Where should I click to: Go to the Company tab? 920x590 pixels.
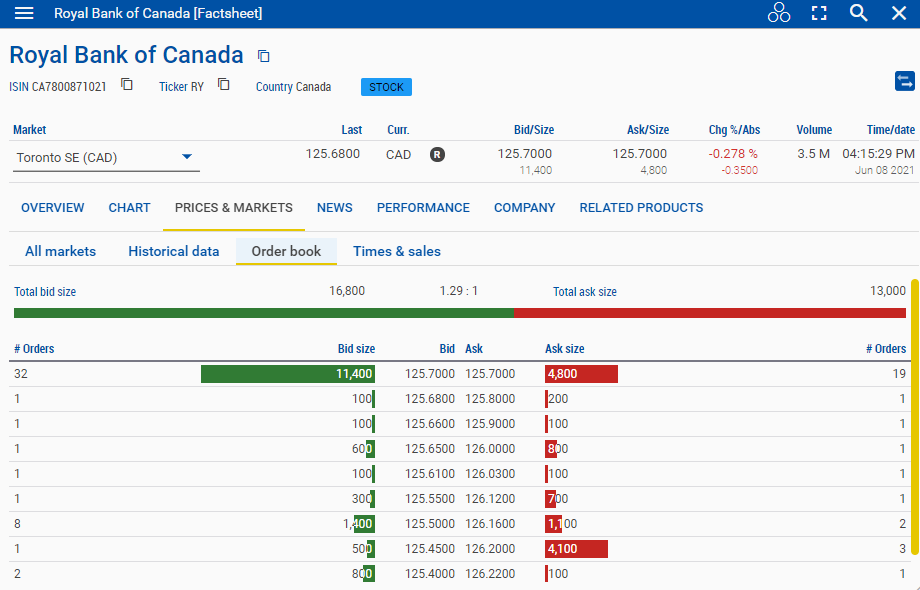pyautogui.click(x=525, y=208)
